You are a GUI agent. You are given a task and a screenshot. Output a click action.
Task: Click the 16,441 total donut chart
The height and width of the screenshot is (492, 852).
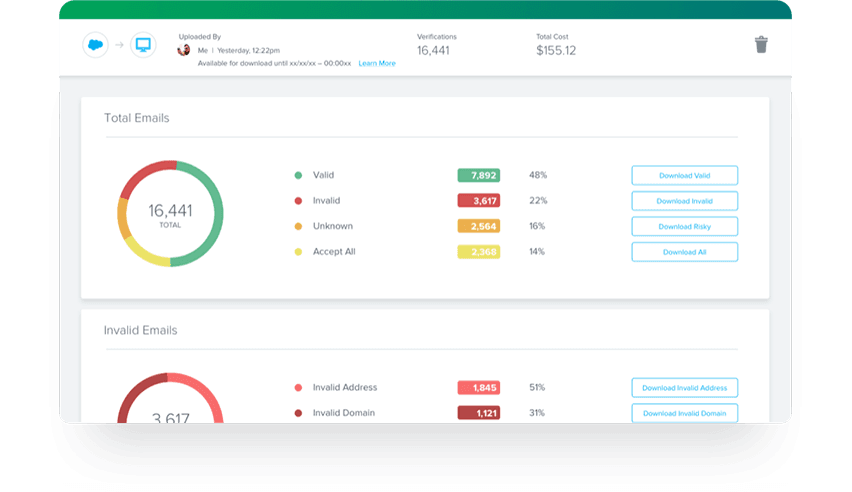click(x=170, y=213)
